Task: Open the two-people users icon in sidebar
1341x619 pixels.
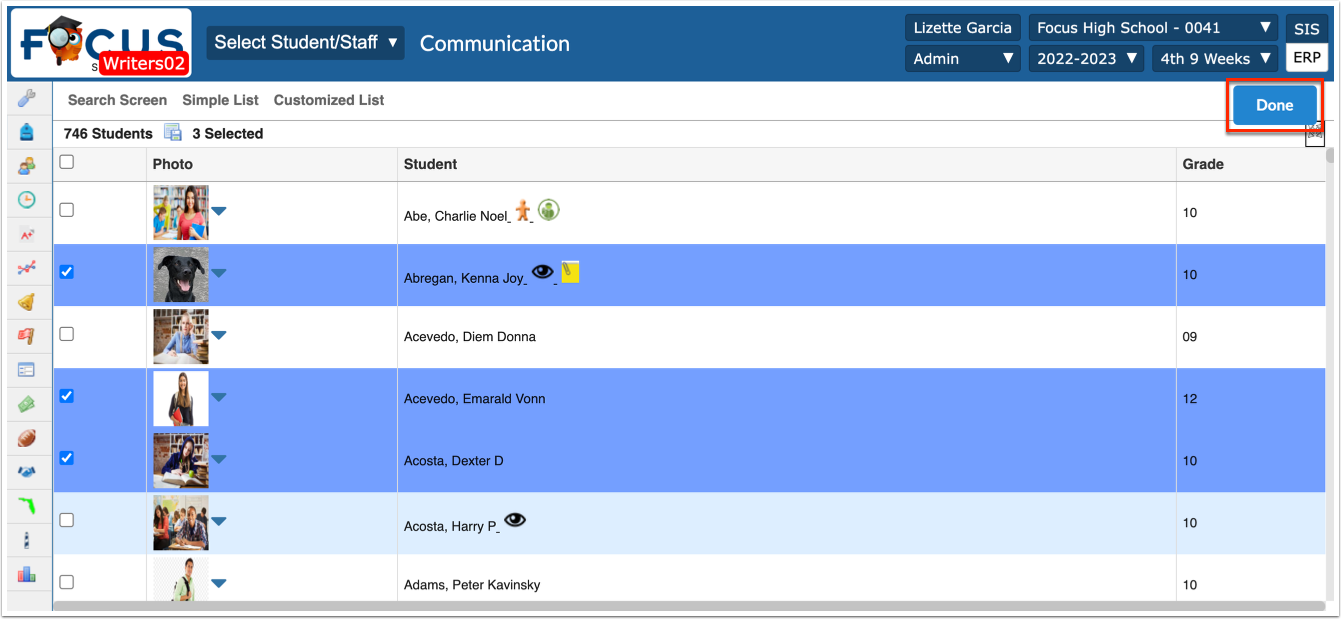Action: tap(27, 166)
